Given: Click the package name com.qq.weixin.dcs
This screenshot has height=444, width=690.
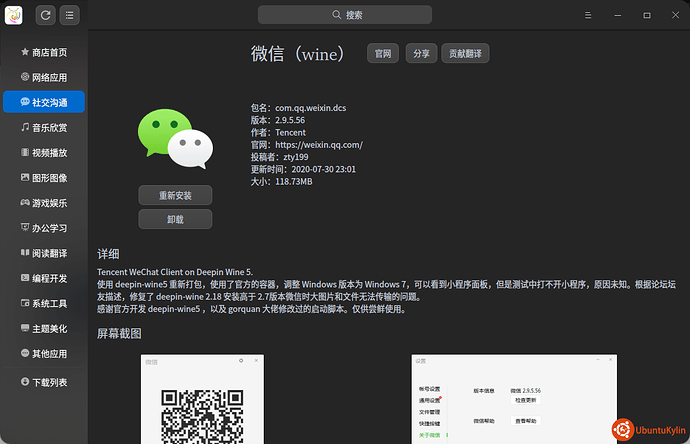Looking at the screenshot, I should [x=311, y=108].
